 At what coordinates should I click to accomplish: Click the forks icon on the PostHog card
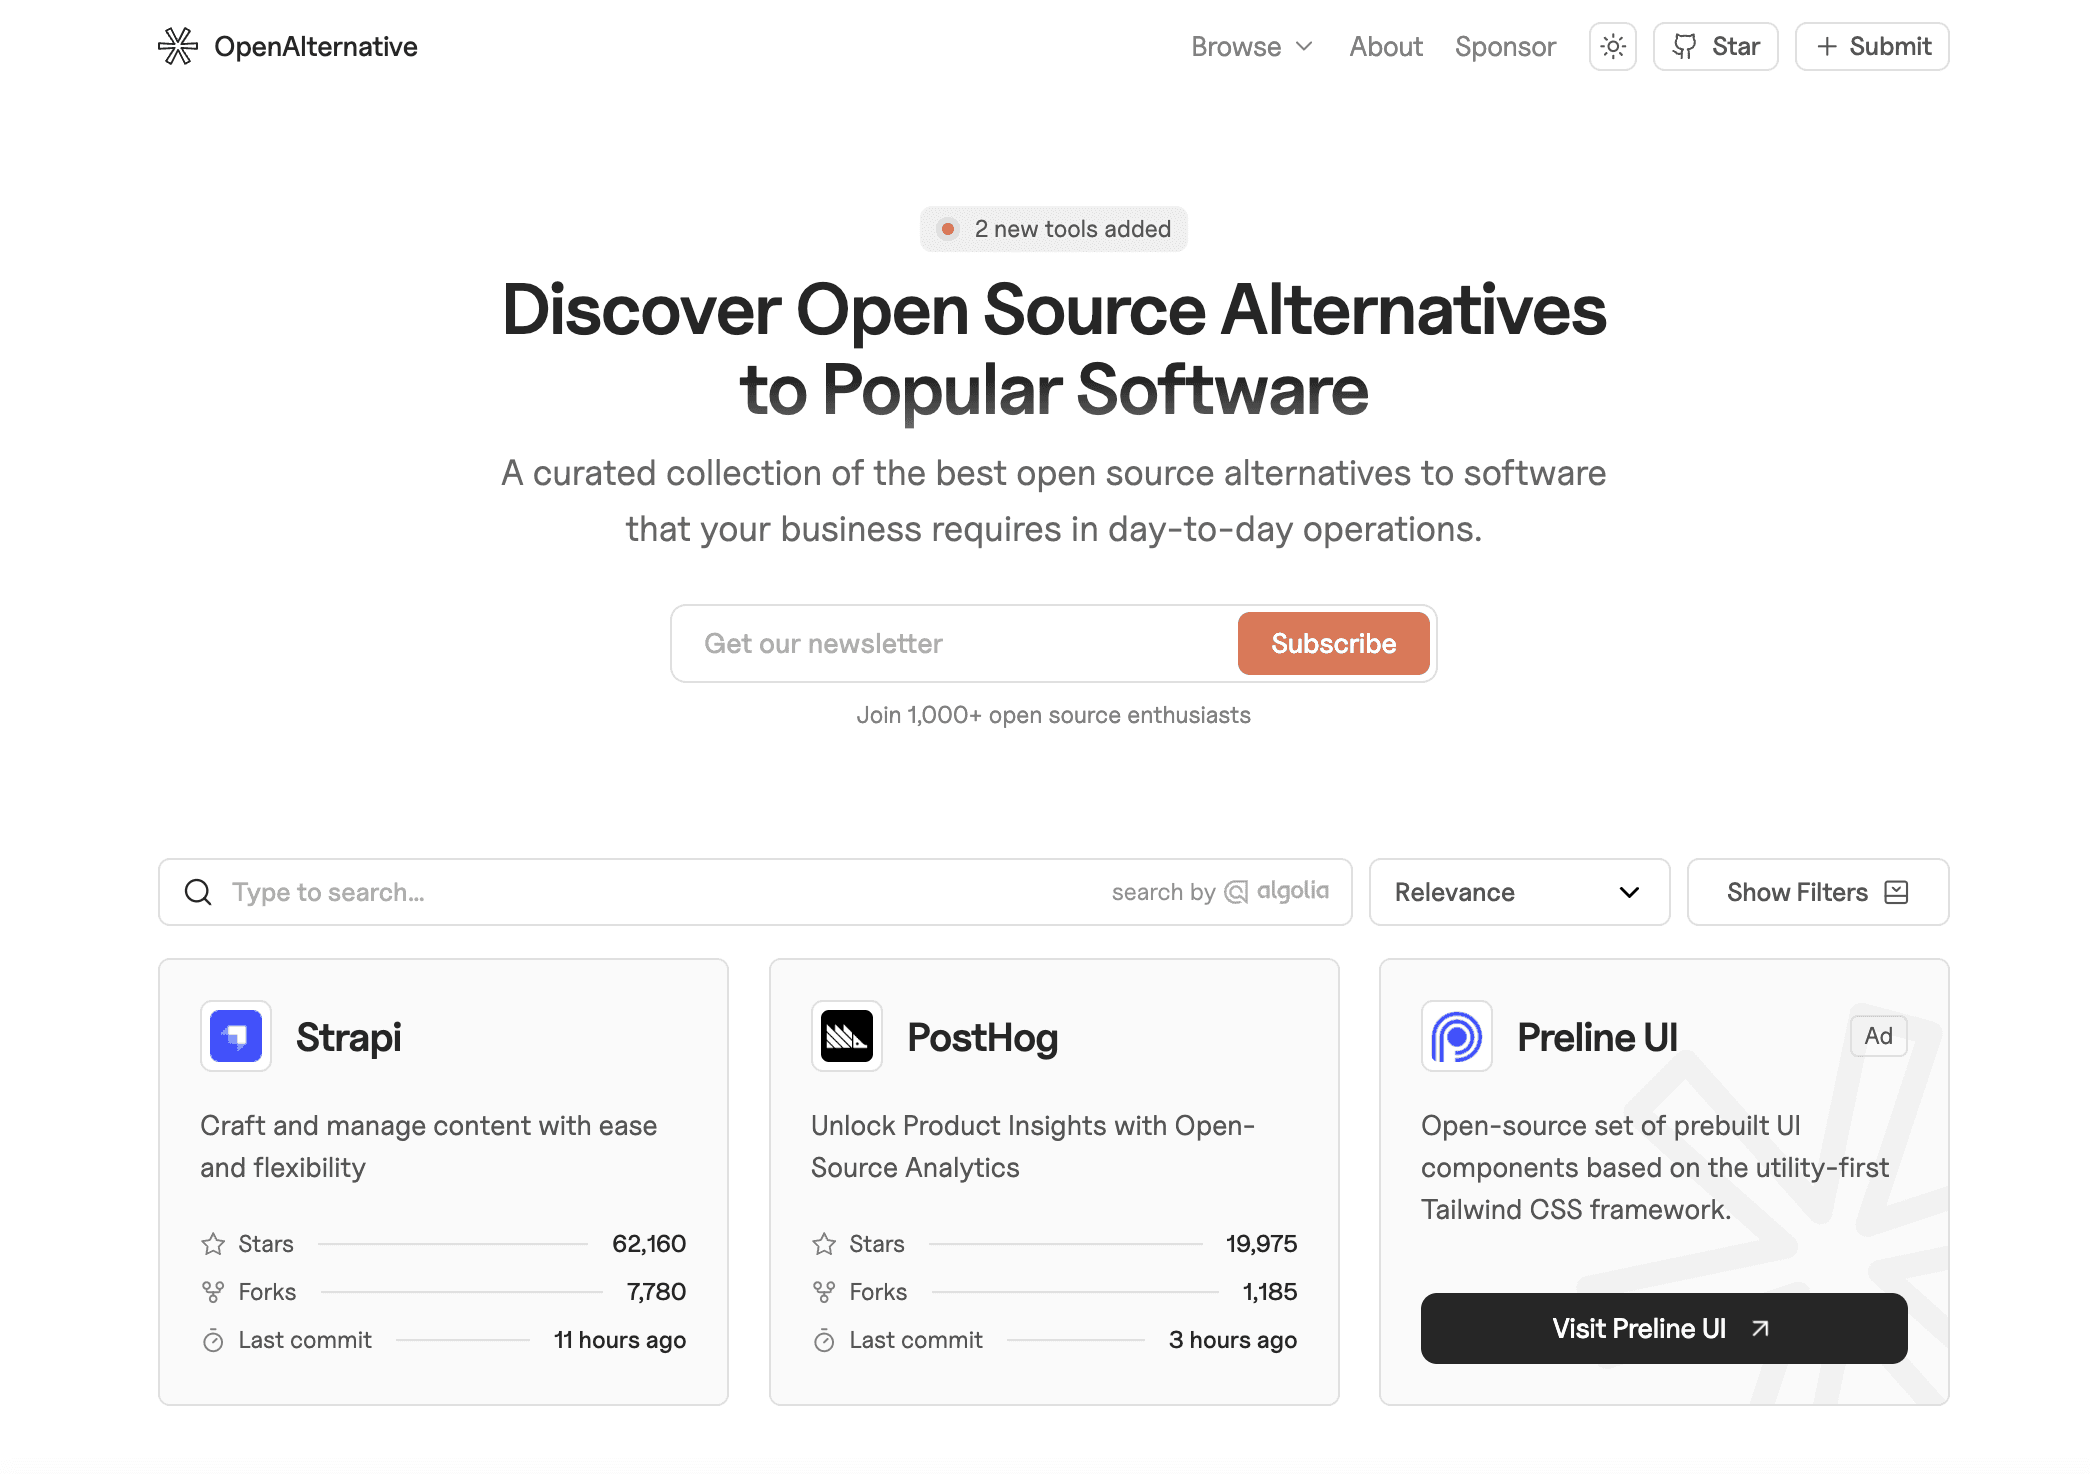coord(823,1291)
